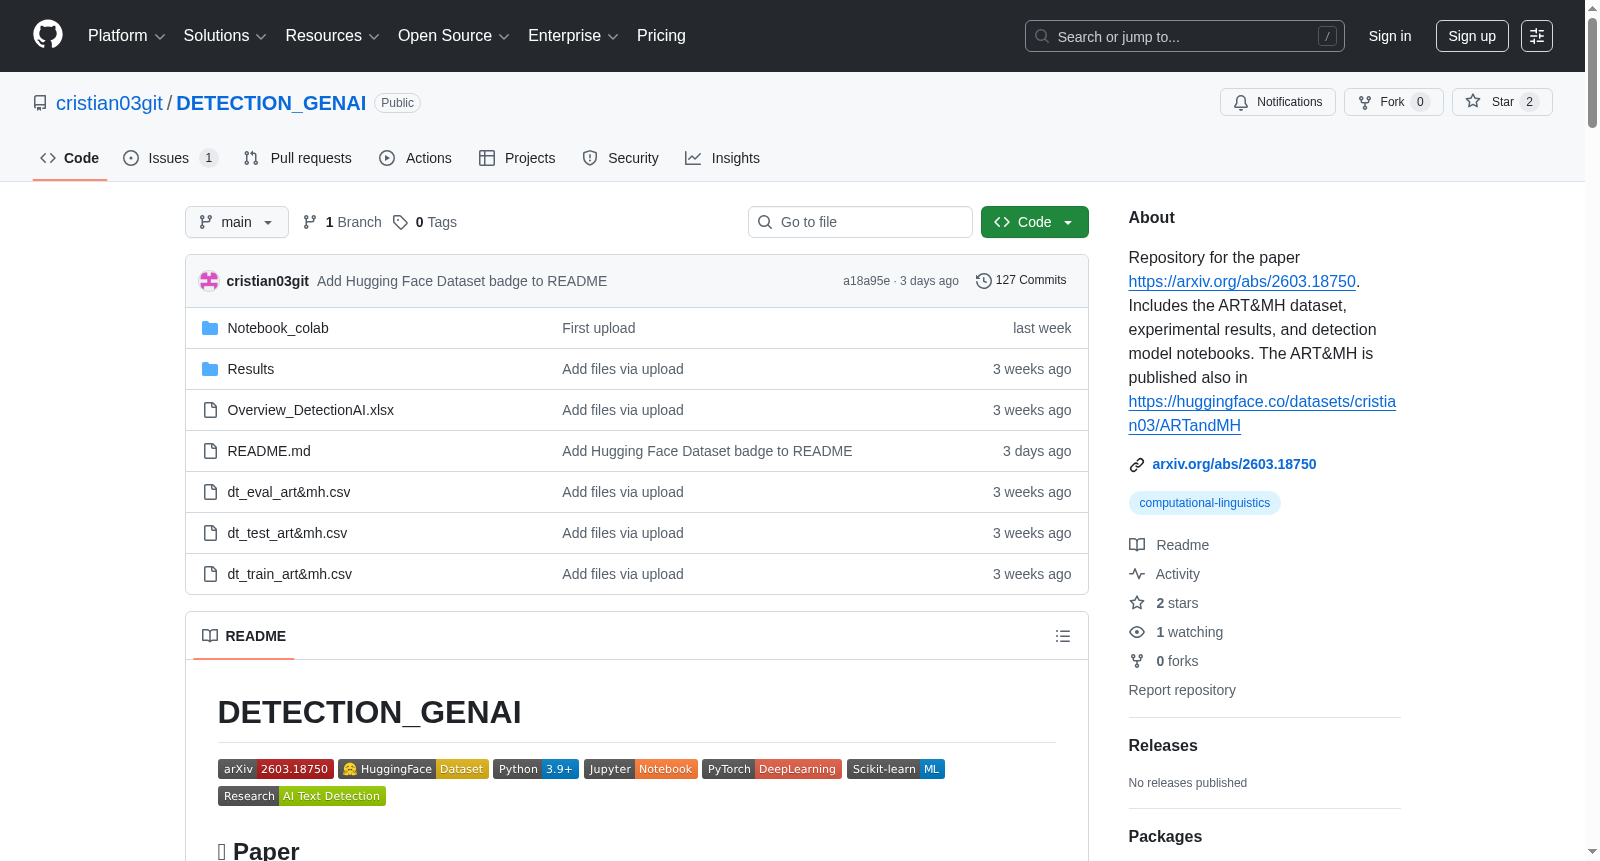Focus the Go to file input
Viewport: 1600px width, 861px height.
(x=860, y=222)
